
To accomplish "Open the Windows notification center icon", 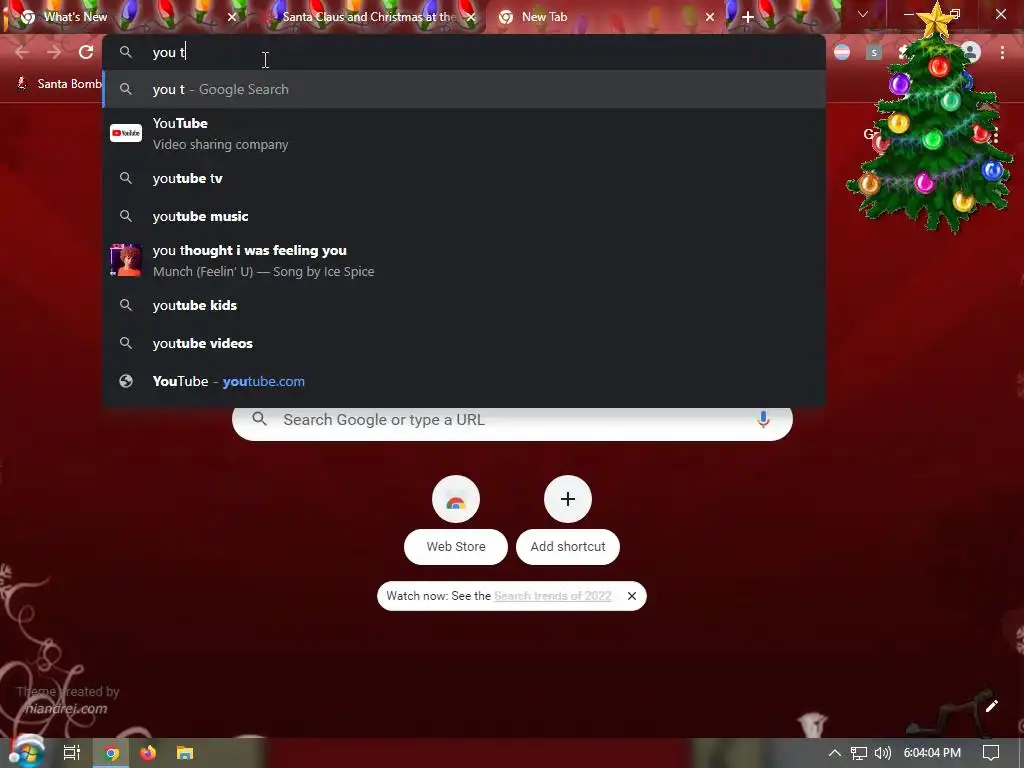I will point(991,753).
